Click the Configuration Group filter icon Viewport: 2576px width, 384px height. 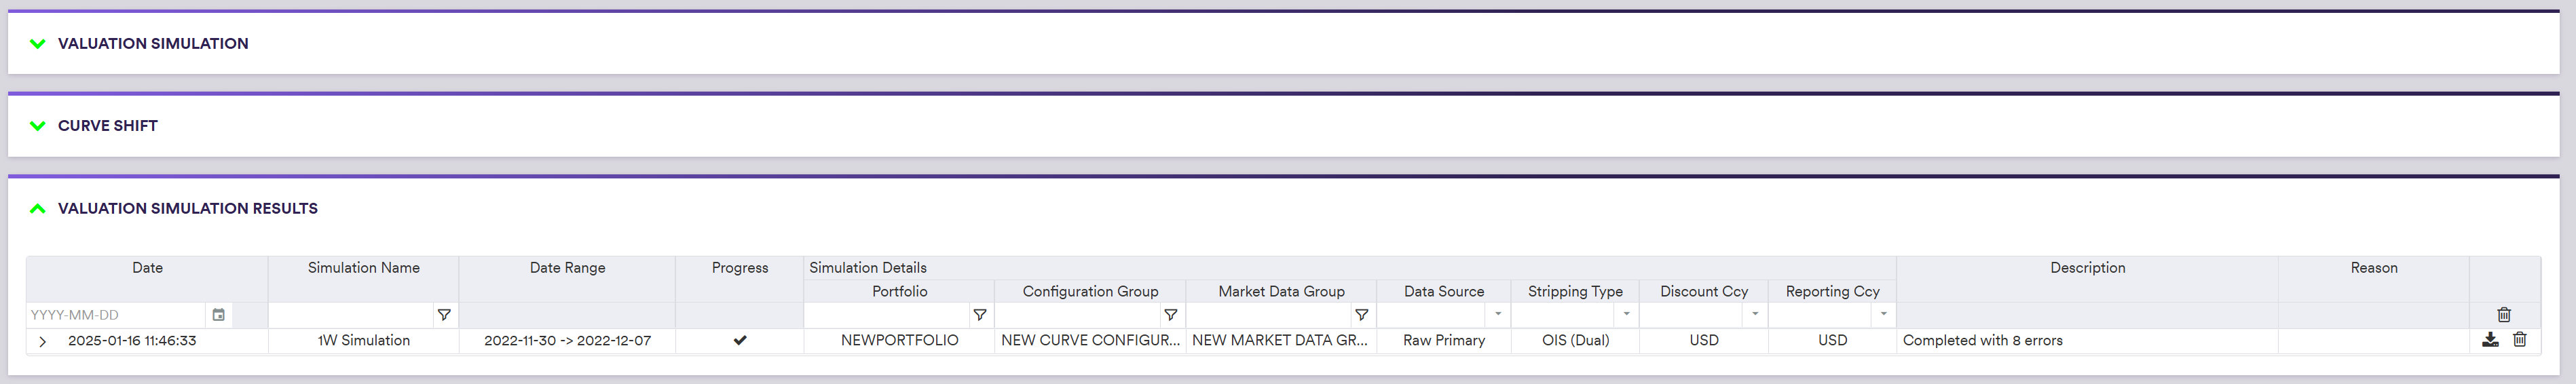click(1170, 315)
